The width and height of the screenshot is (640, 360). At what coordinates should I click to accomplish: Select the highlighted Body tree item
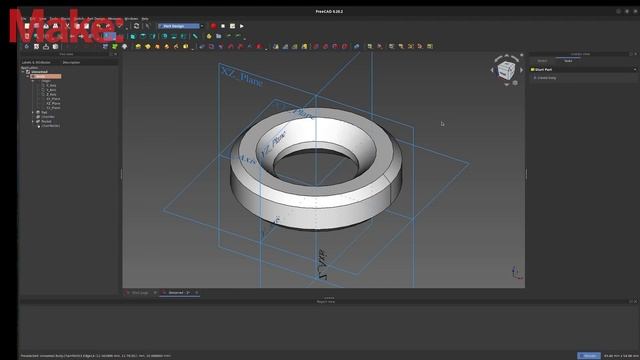point(46,76)
